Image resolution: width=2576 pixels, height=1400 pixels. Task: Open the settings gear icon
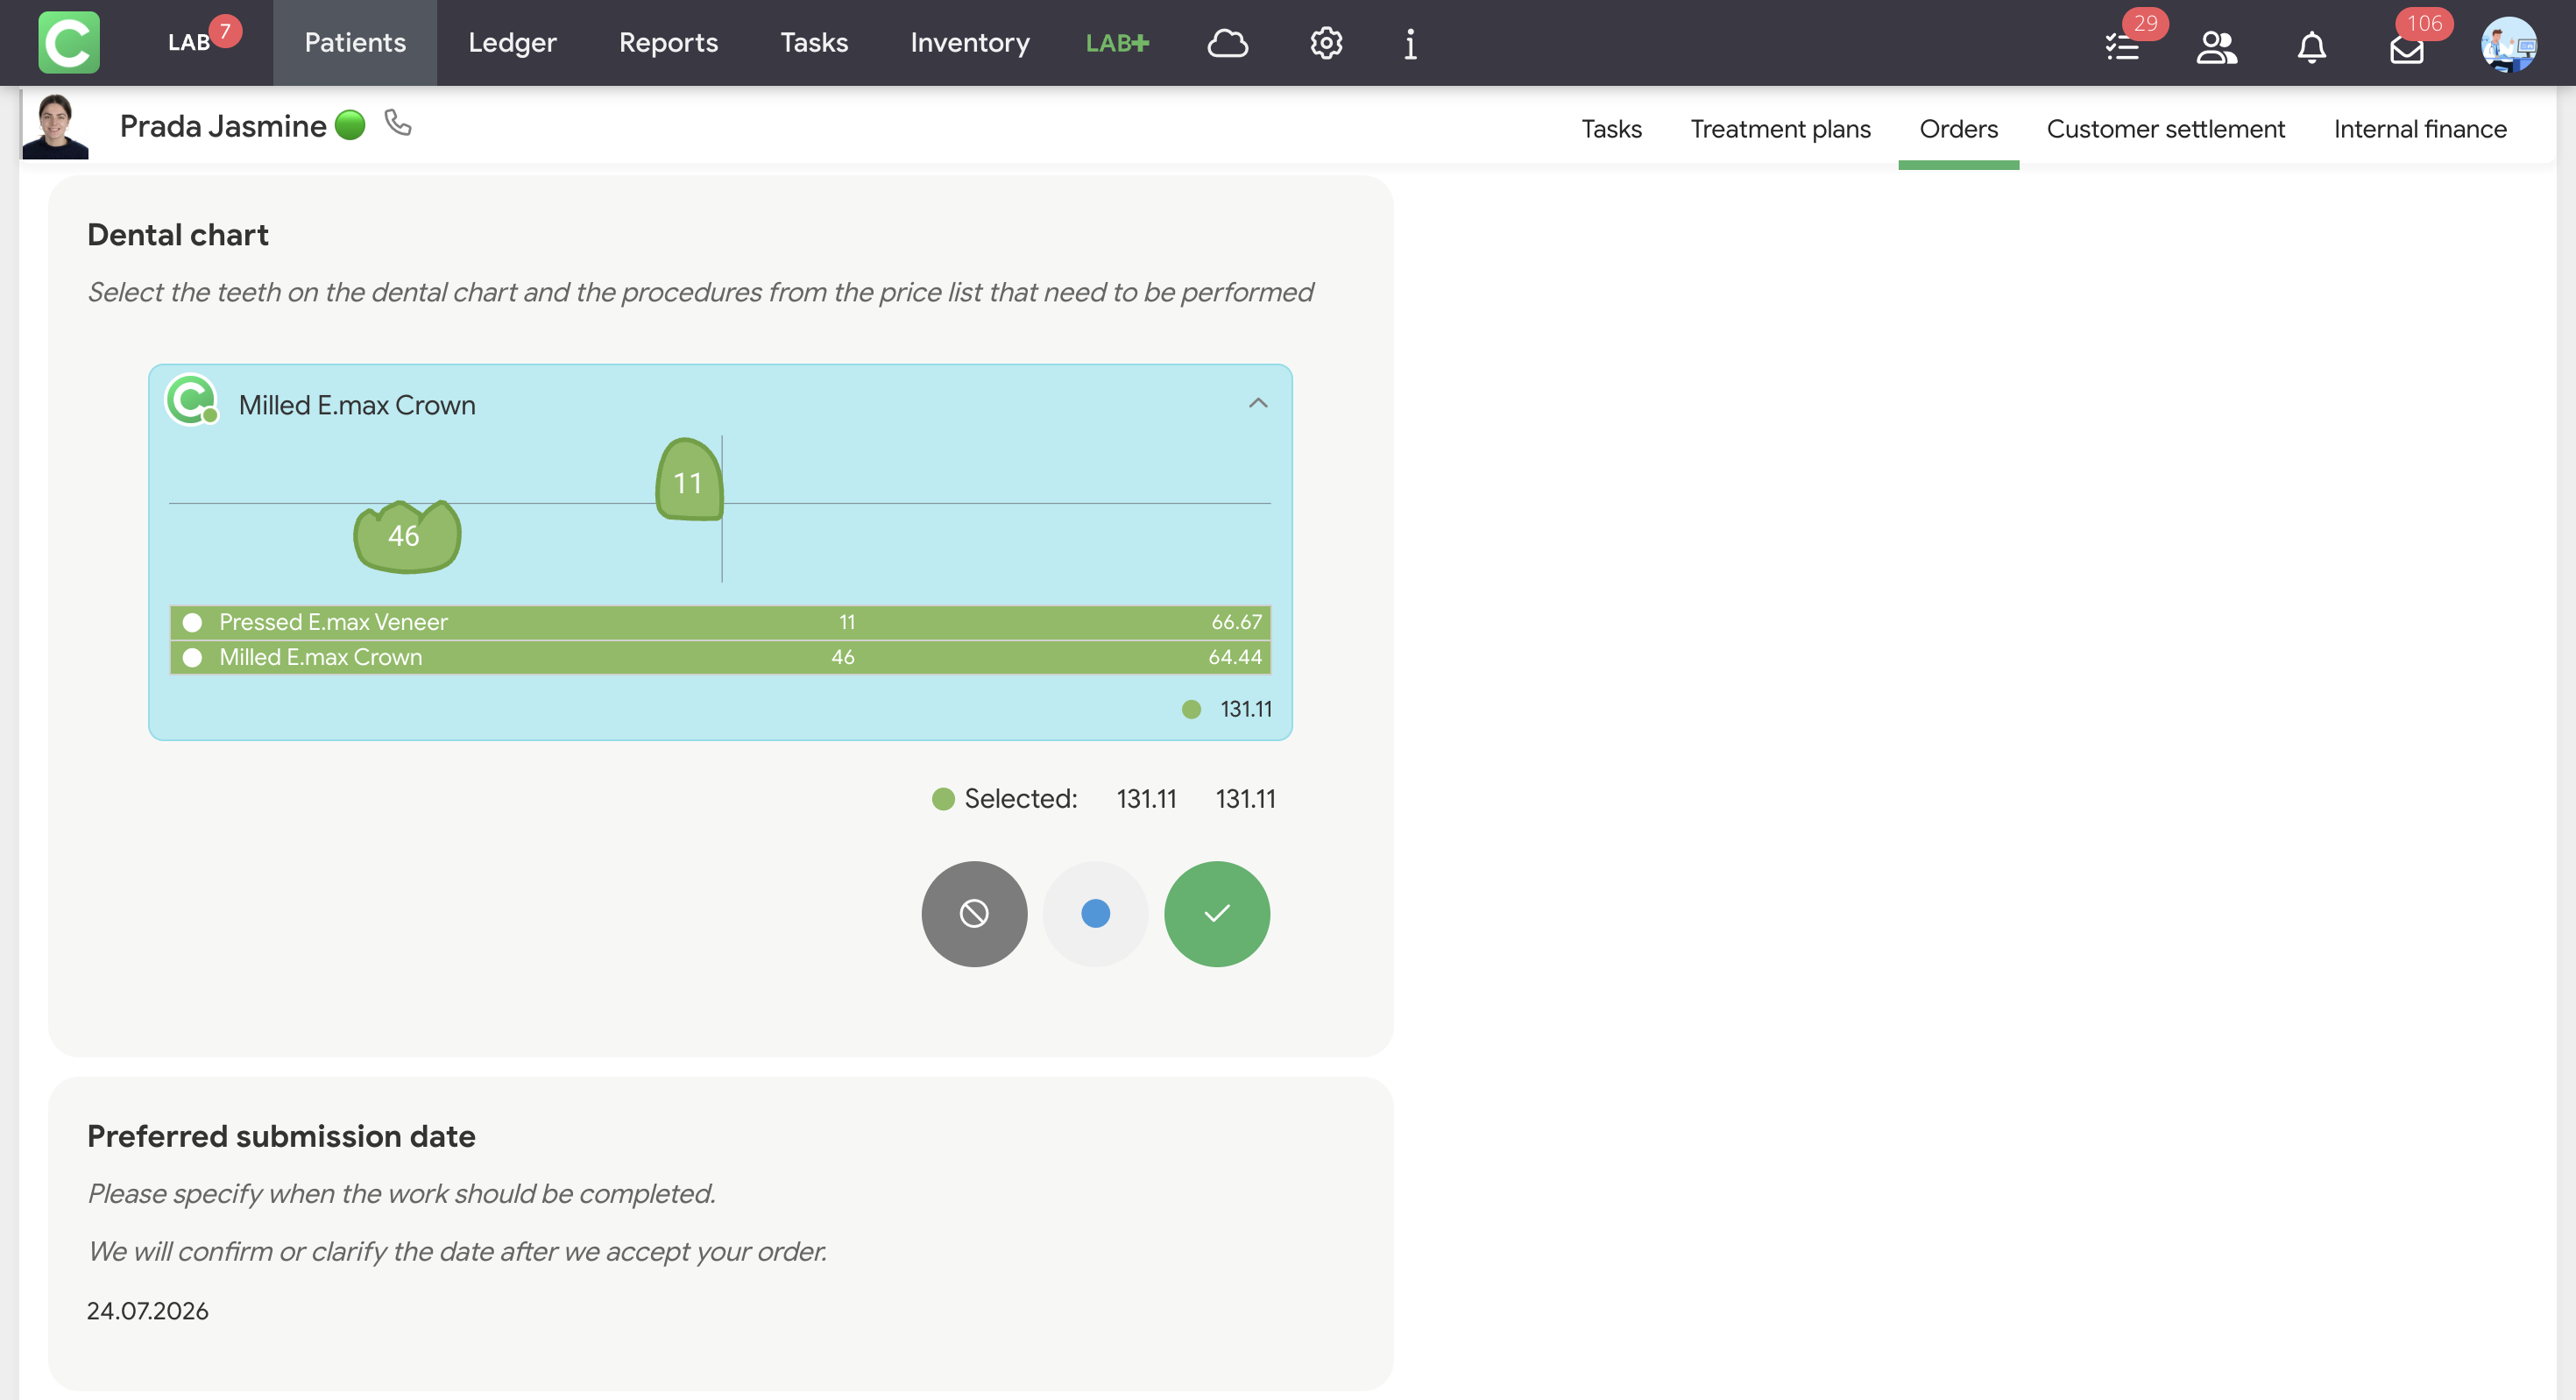click(1326, 43)
